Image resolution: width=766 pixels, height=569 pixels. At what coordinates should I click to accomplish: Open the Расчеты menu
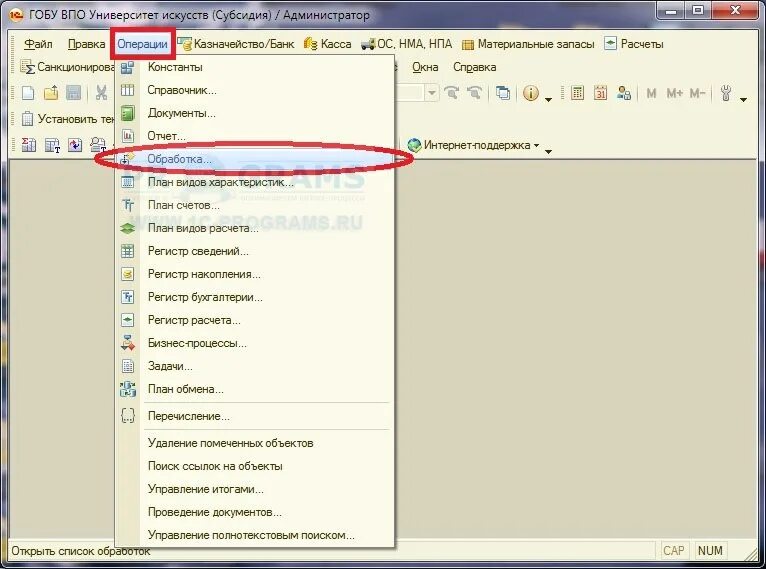tap(634, 44)
